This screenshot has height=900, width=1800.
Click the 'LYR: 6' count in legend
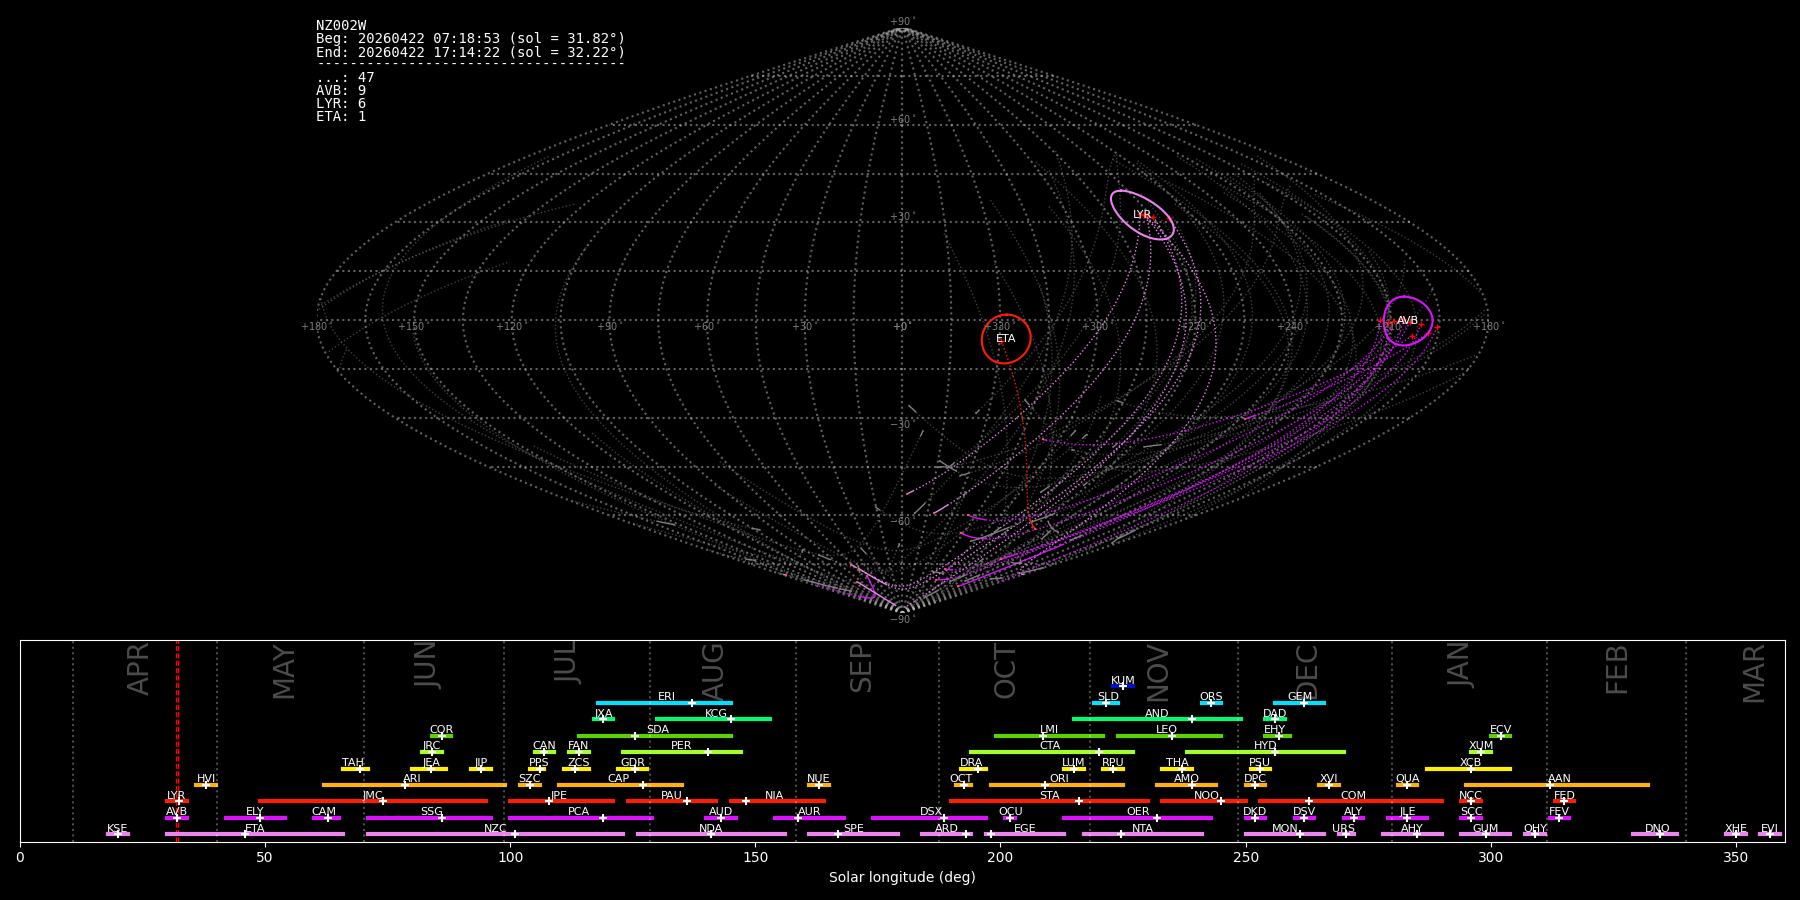341,104
